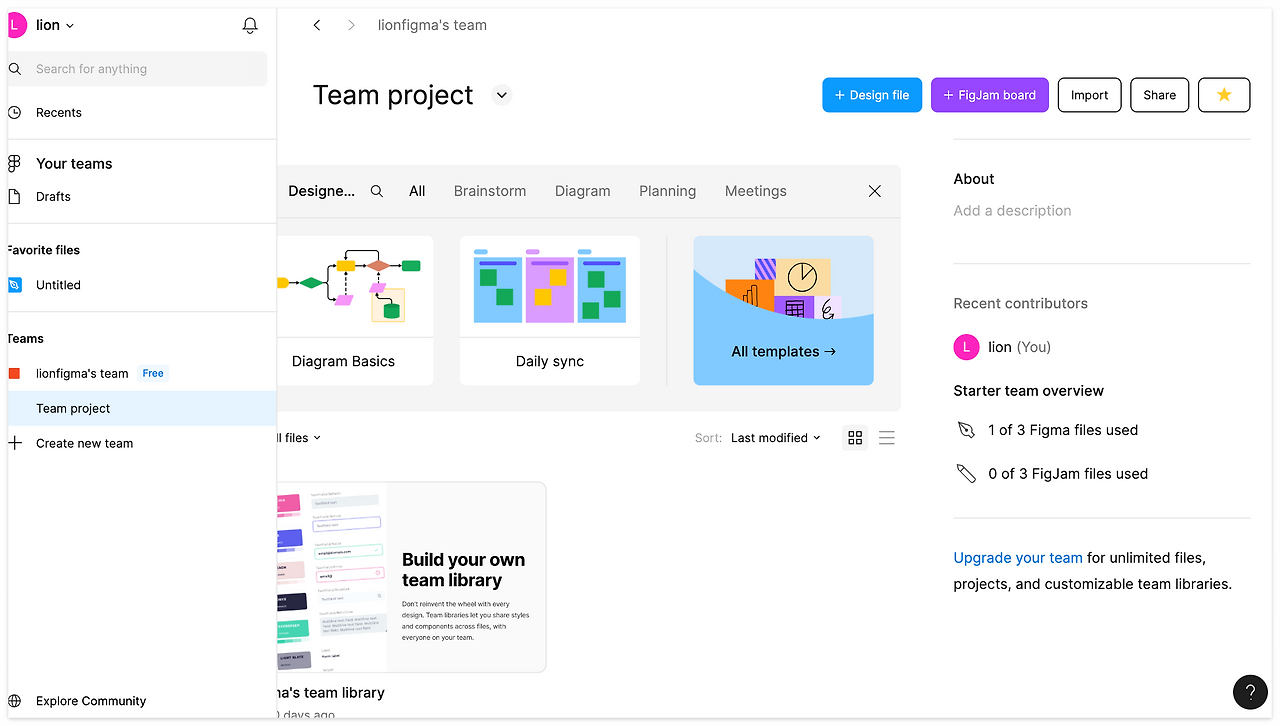Click the templates search magnifier icon
The image size is (1280, 726).
point(377,191)
